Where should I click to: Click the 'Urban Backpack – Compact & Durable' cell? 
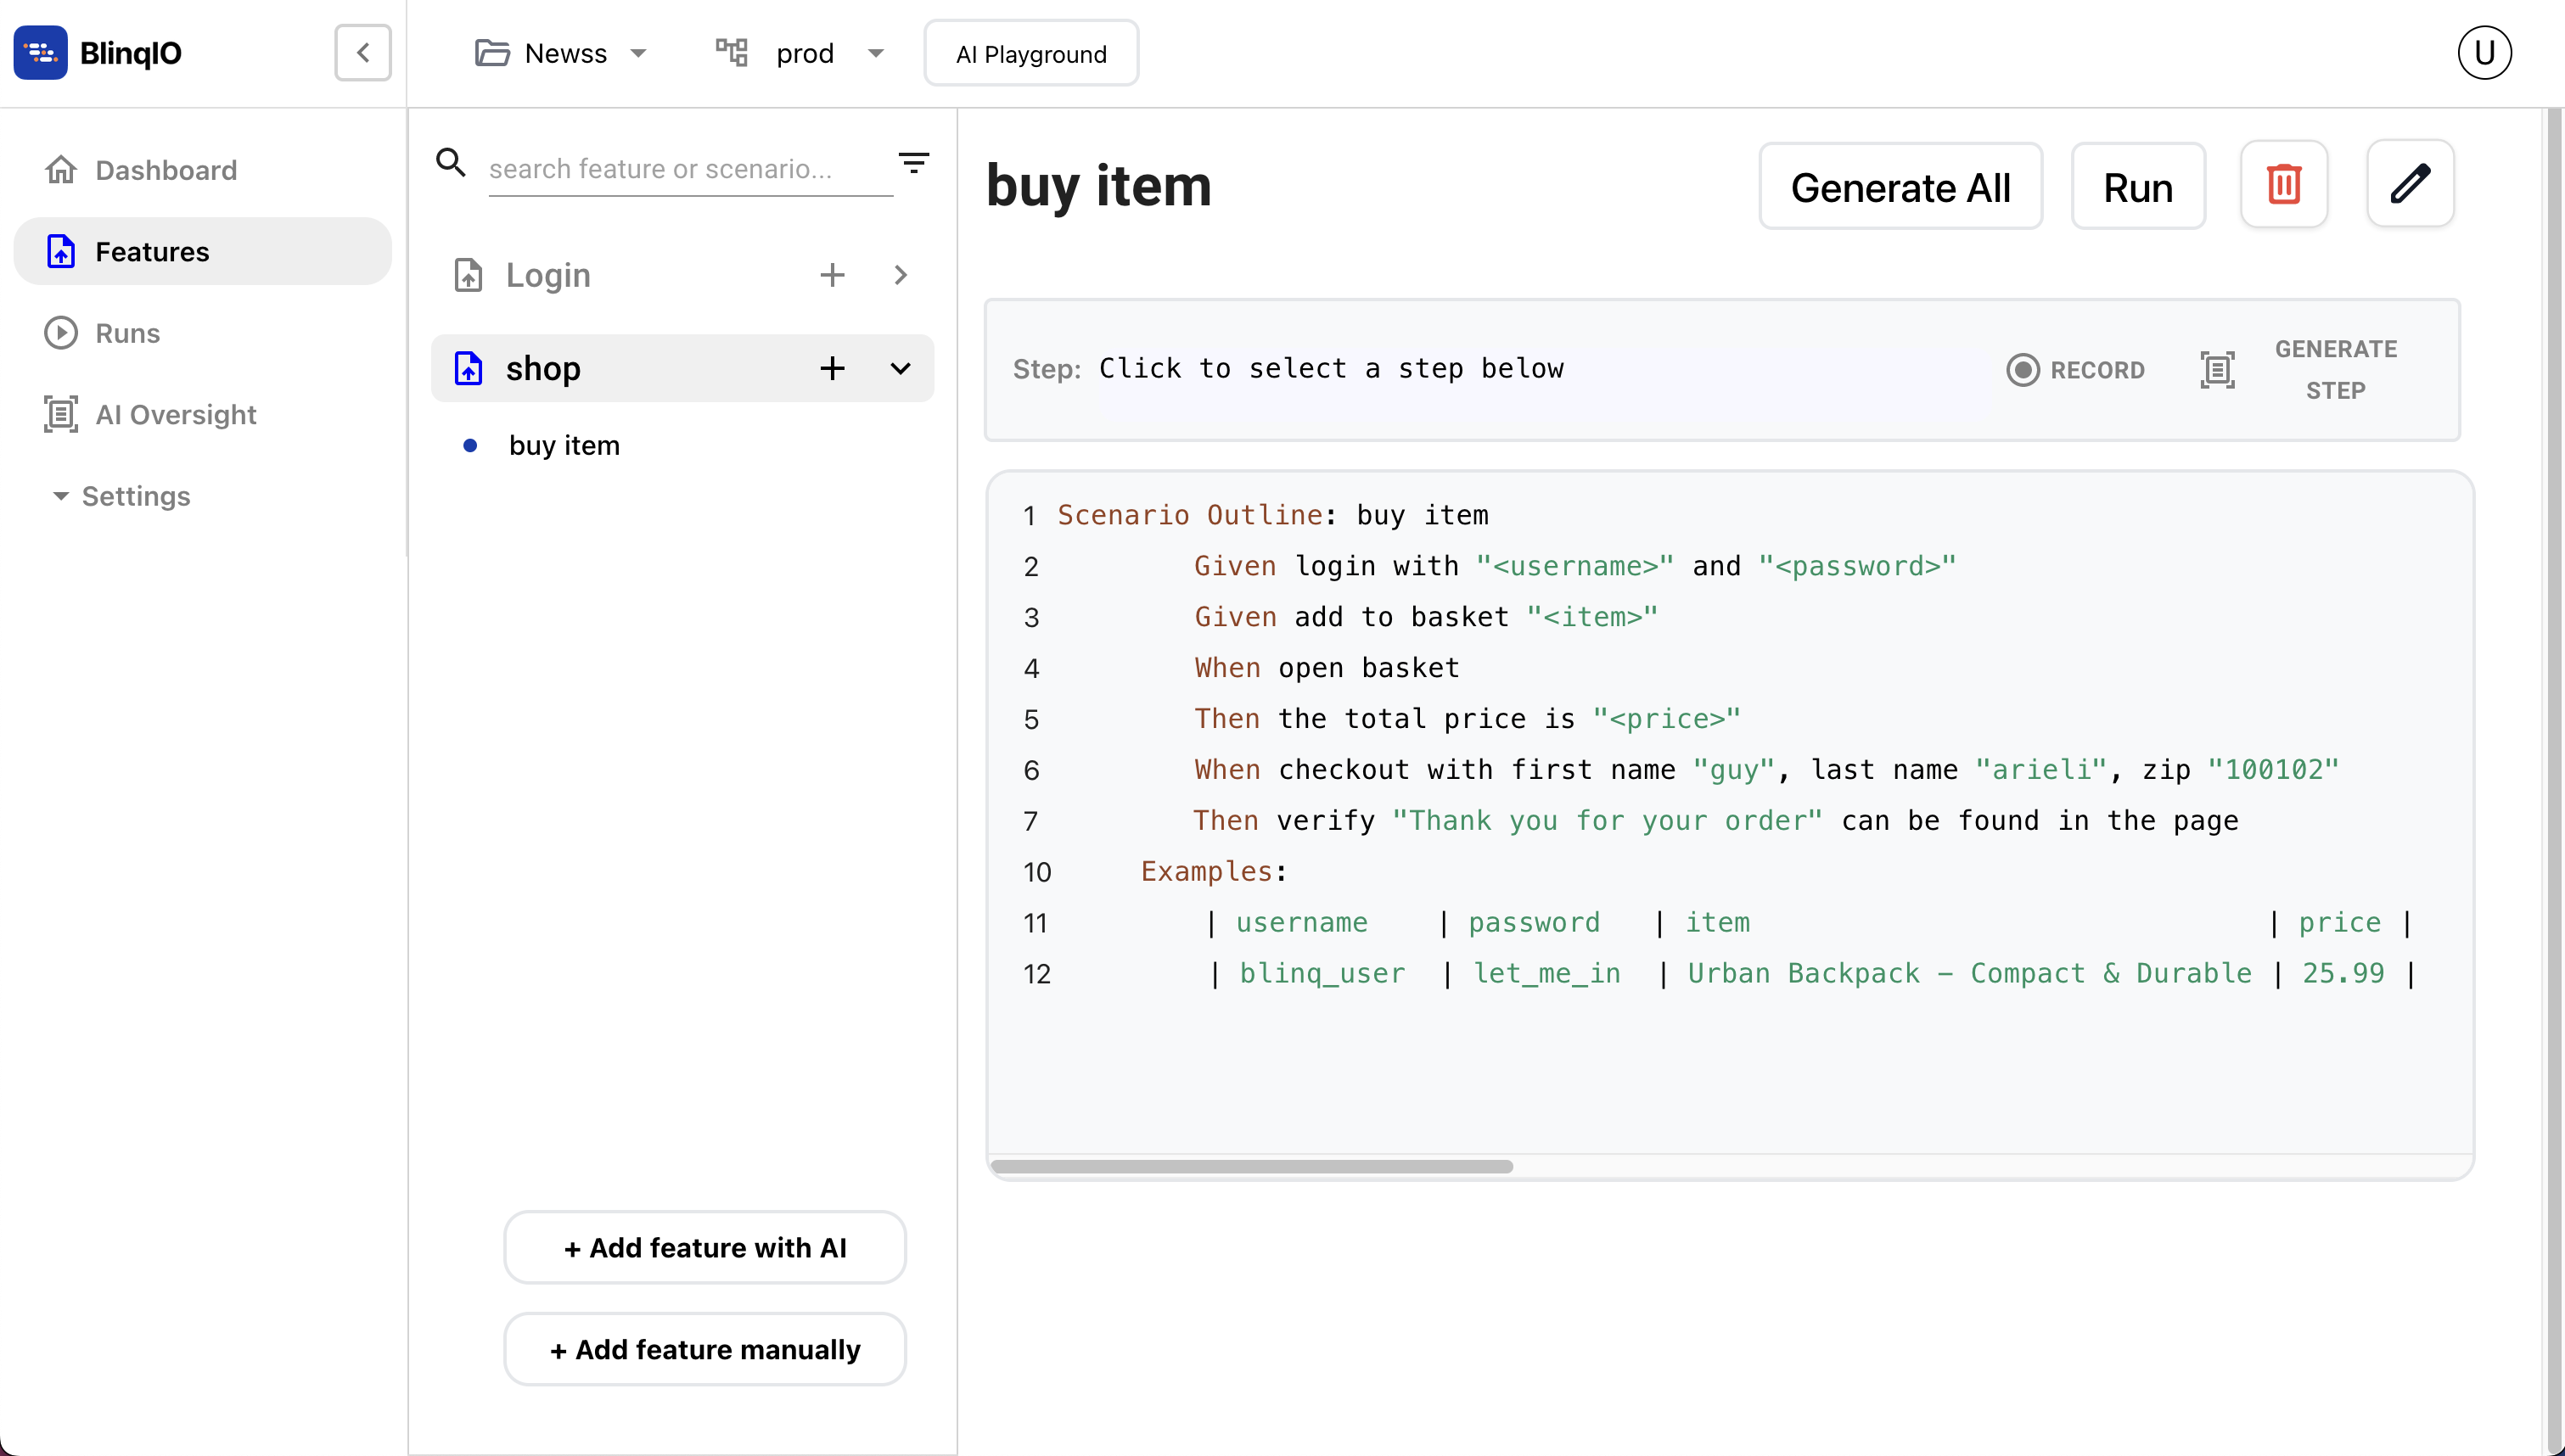pos(1969,973)
